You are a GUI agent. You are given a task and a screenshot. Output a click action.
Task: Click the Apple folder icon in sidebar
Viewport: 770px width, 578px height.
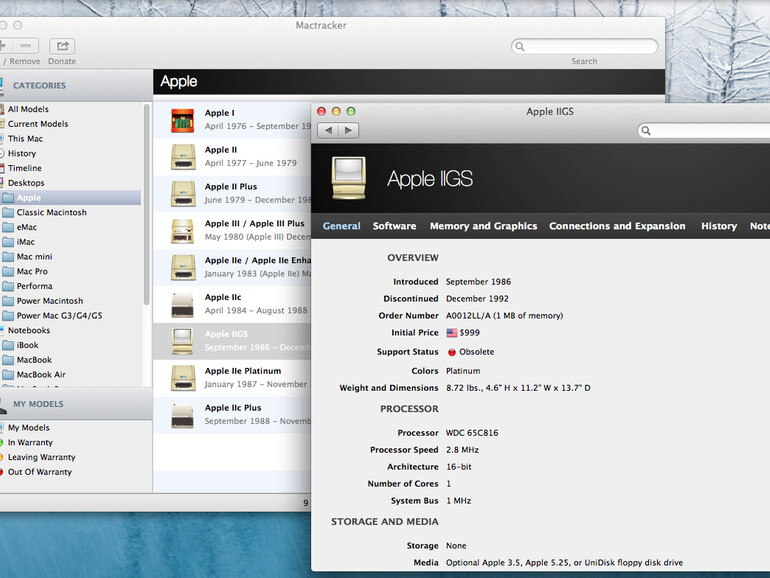(8, 198)
